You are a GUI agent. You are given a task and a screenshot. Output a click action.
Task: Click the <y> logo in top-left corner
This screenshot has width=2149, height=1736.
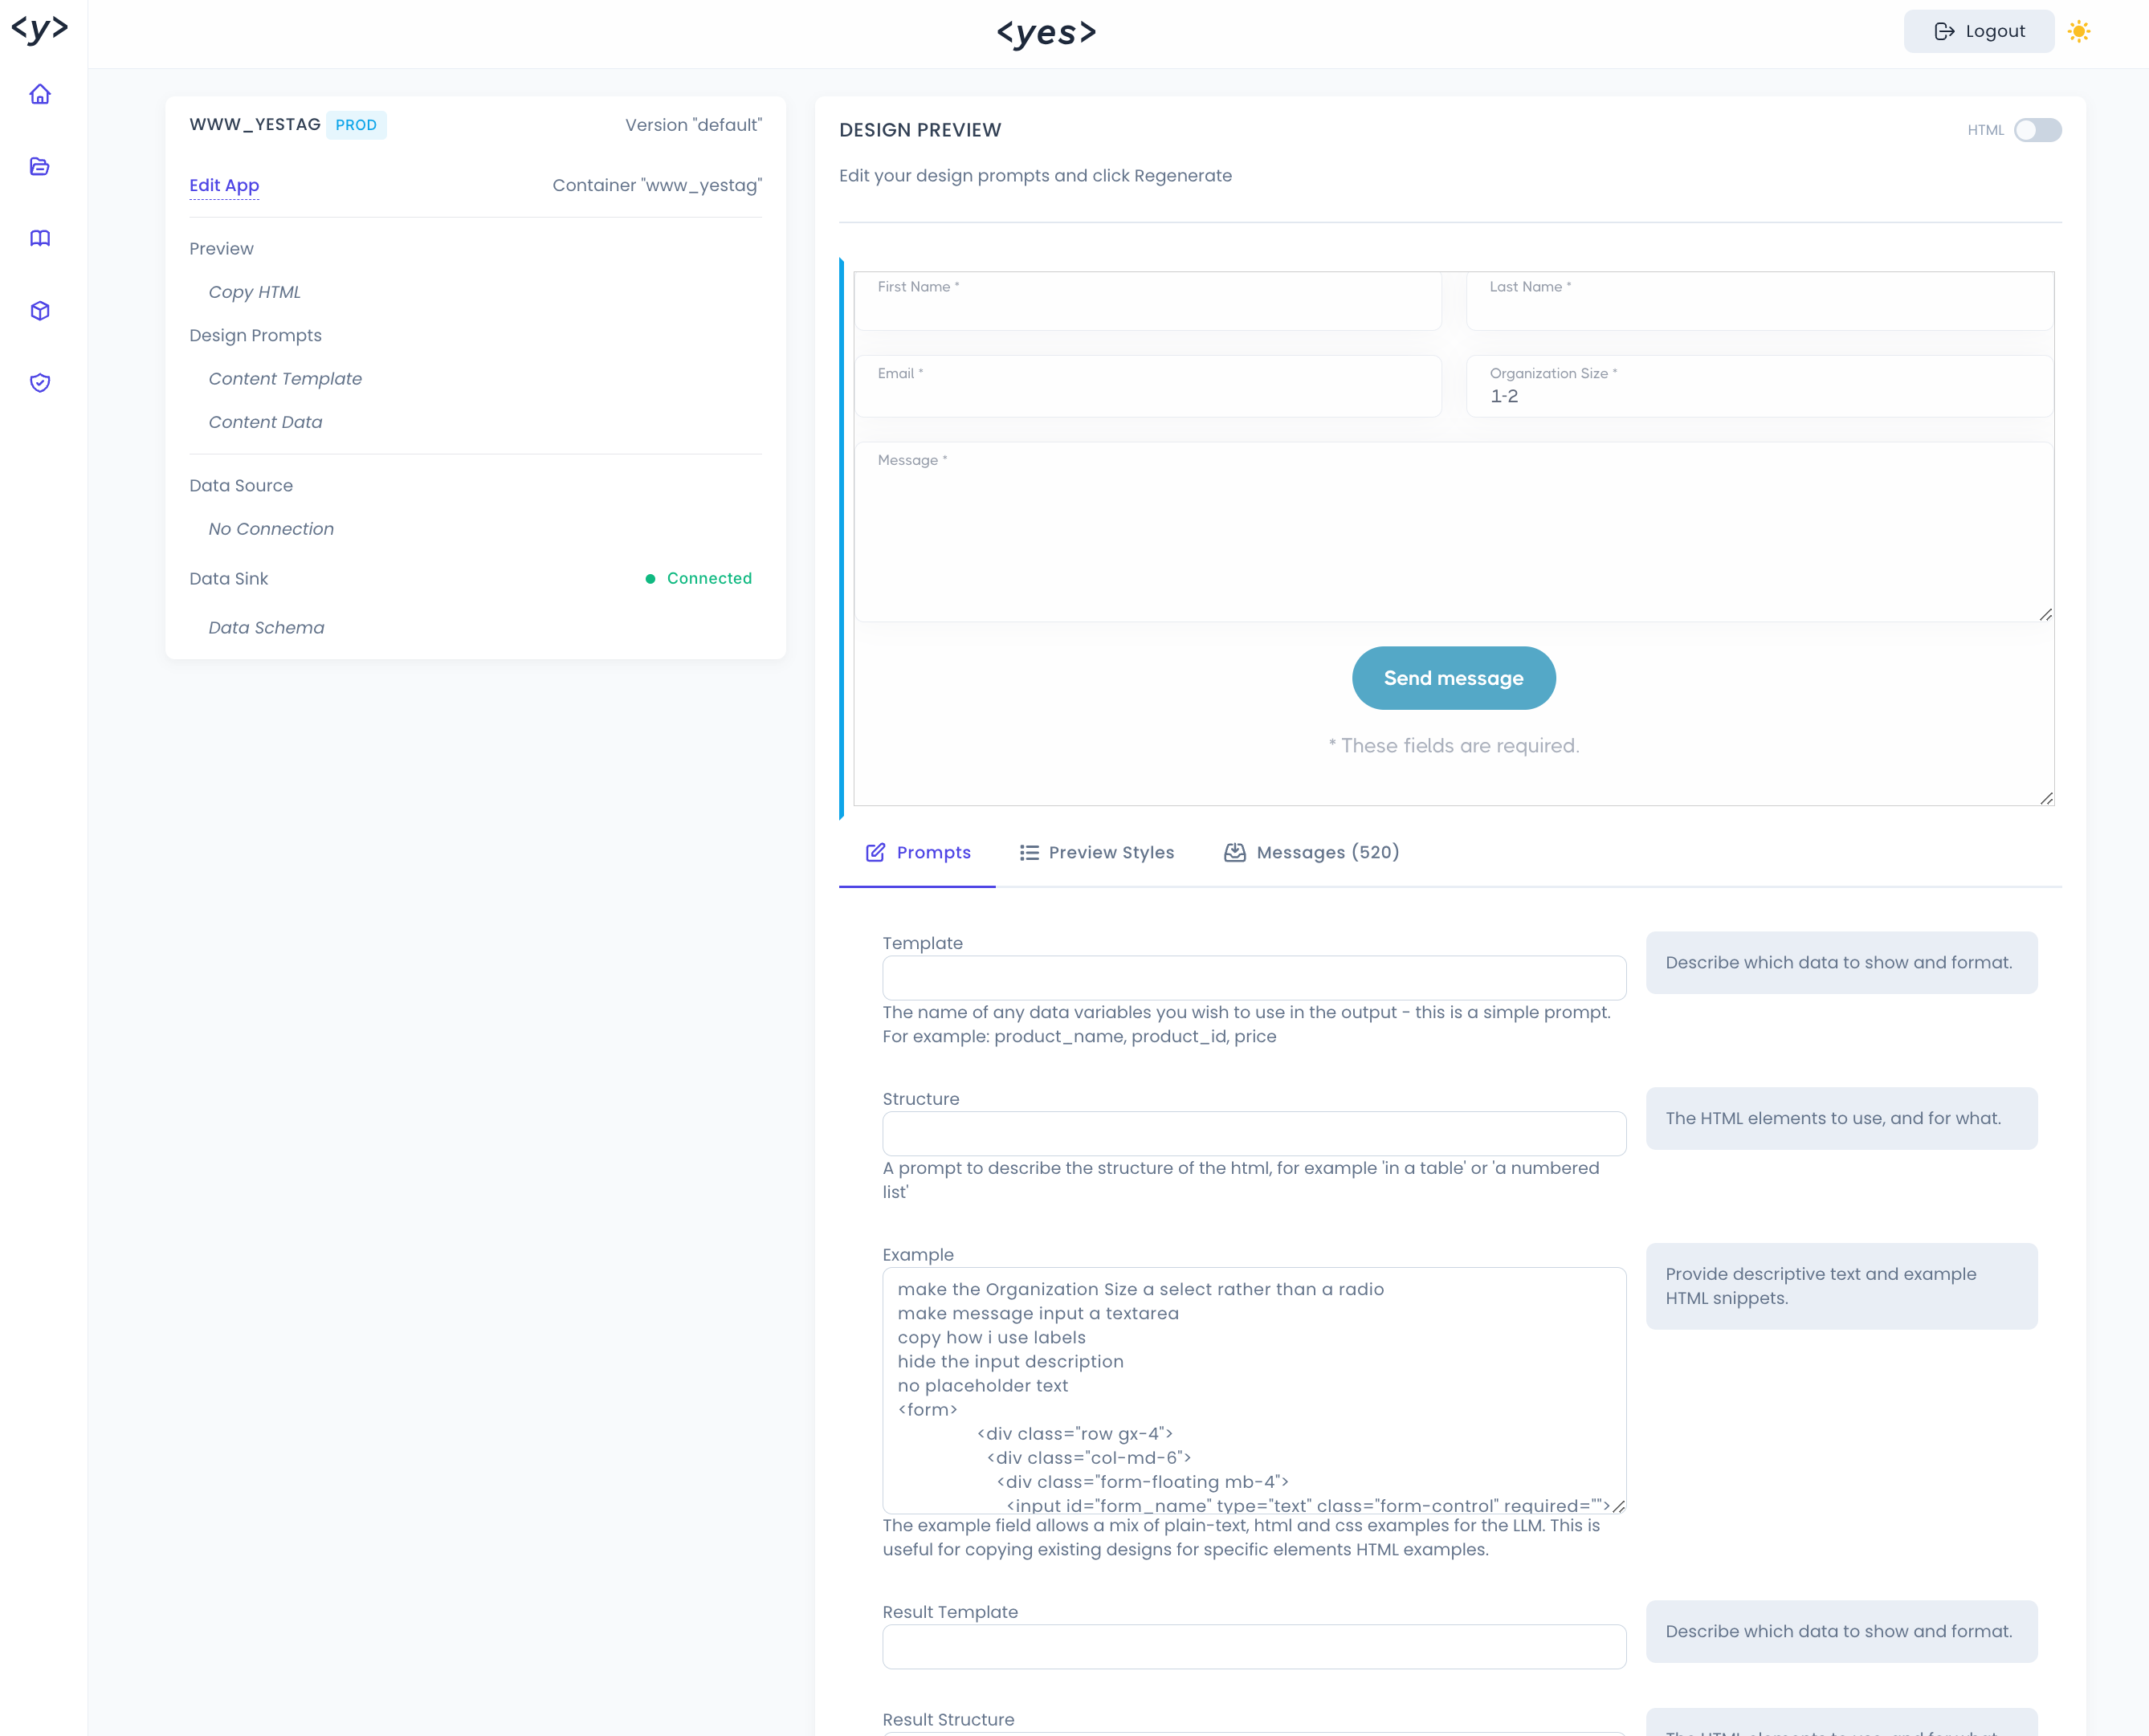click(40, 28)
